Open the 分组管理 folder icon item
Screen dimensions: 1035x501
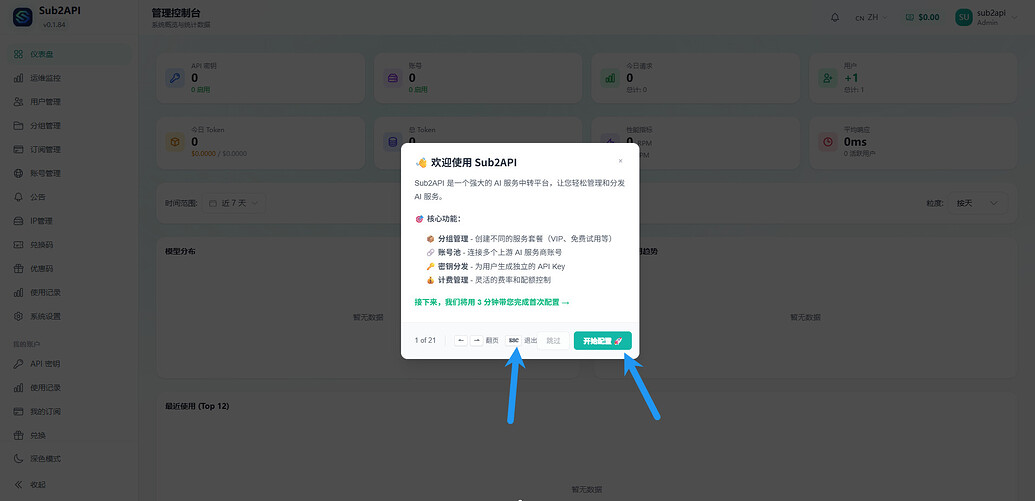18,125
